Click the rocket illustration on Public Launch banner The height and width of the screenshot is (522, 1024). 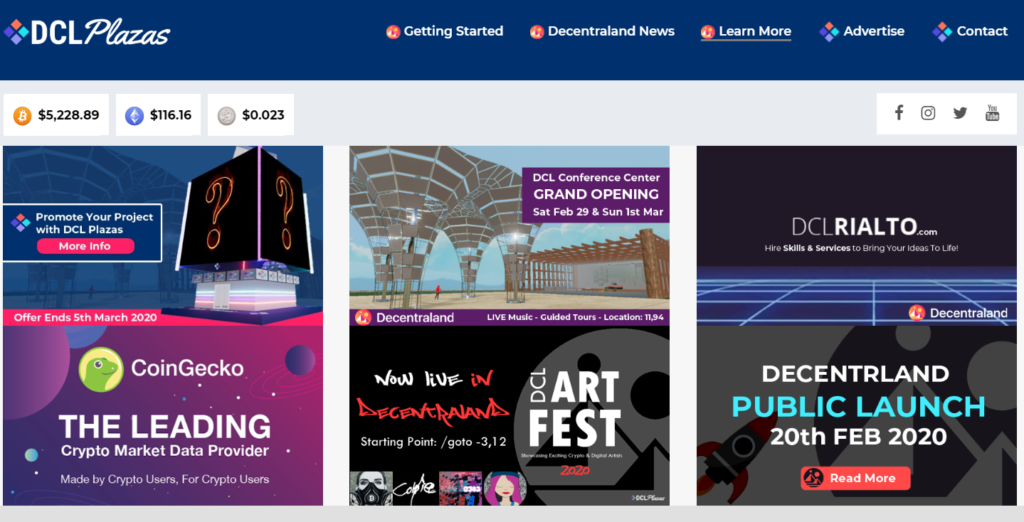737,457
